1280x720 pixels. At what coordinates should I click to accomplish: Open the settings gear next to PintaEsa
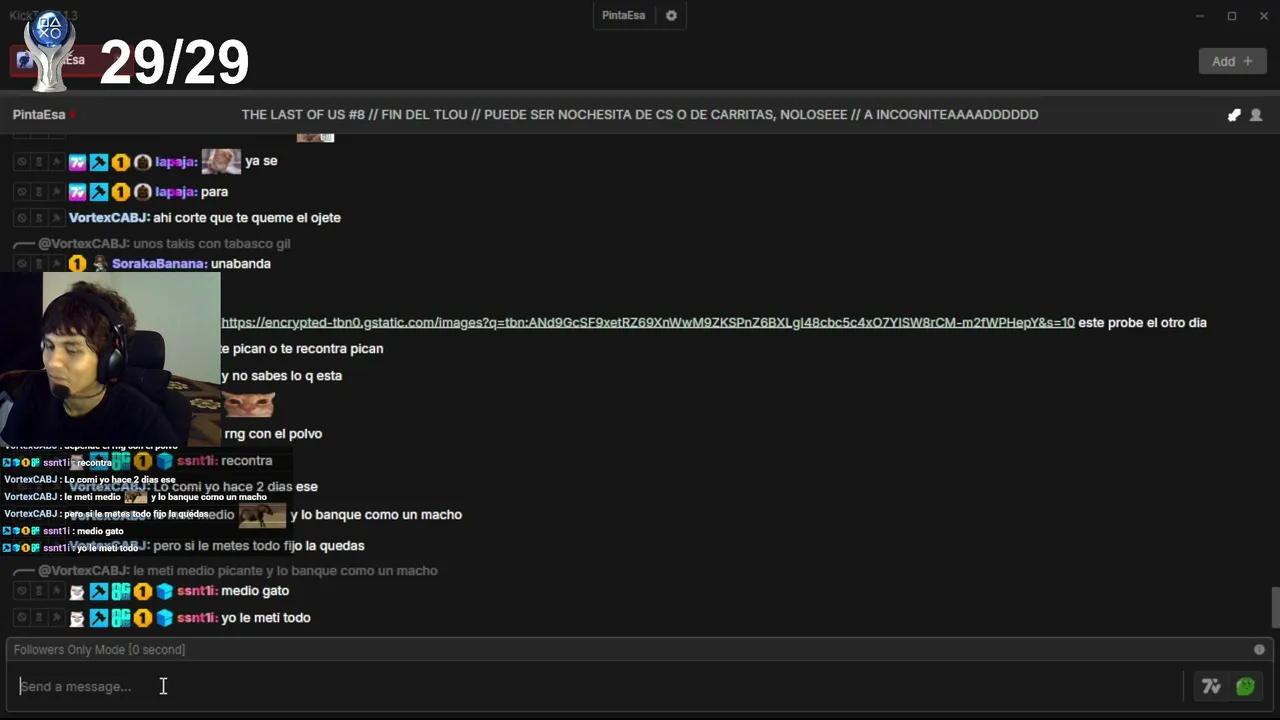coord(671,15)
